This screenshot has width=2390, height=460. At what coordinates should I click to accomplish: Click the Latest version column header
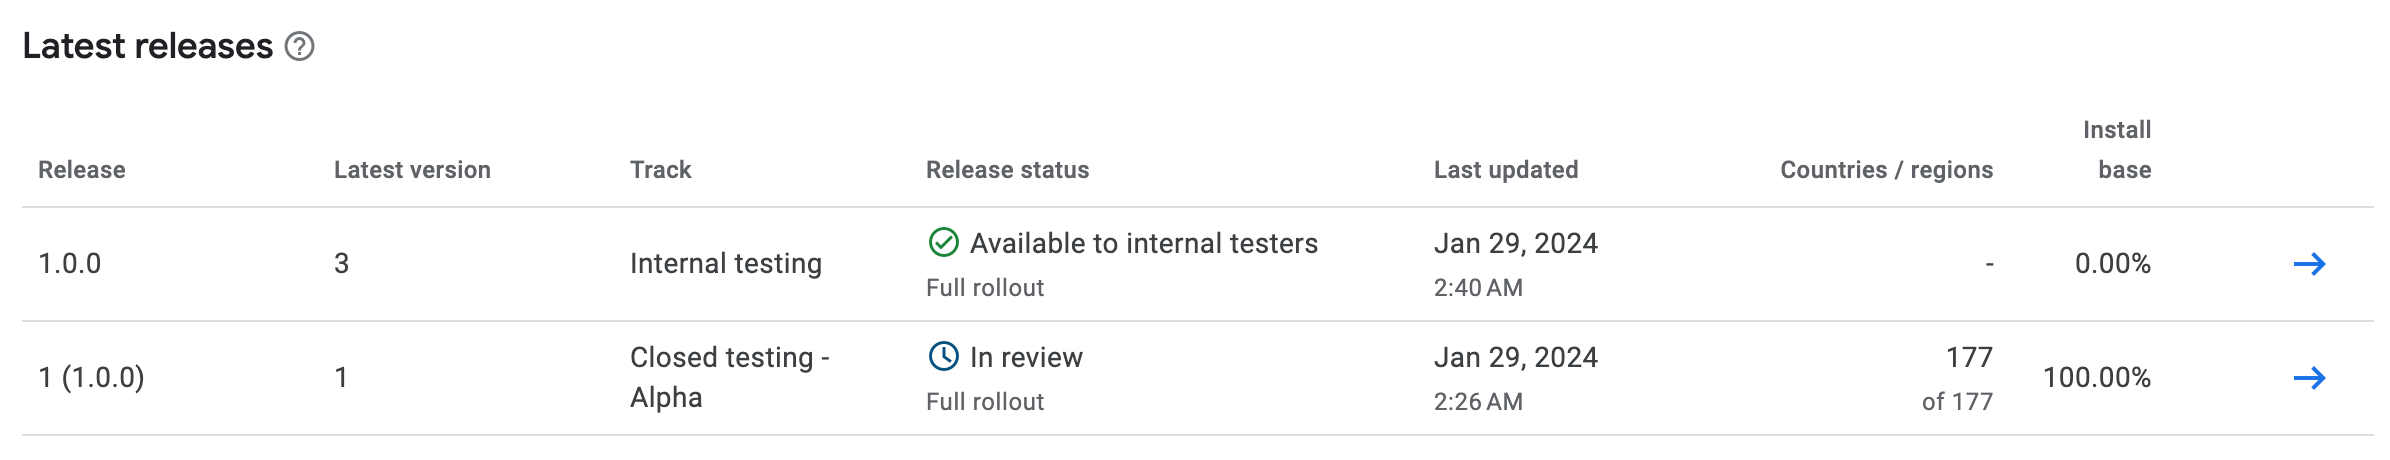click(x=412, y=170)
